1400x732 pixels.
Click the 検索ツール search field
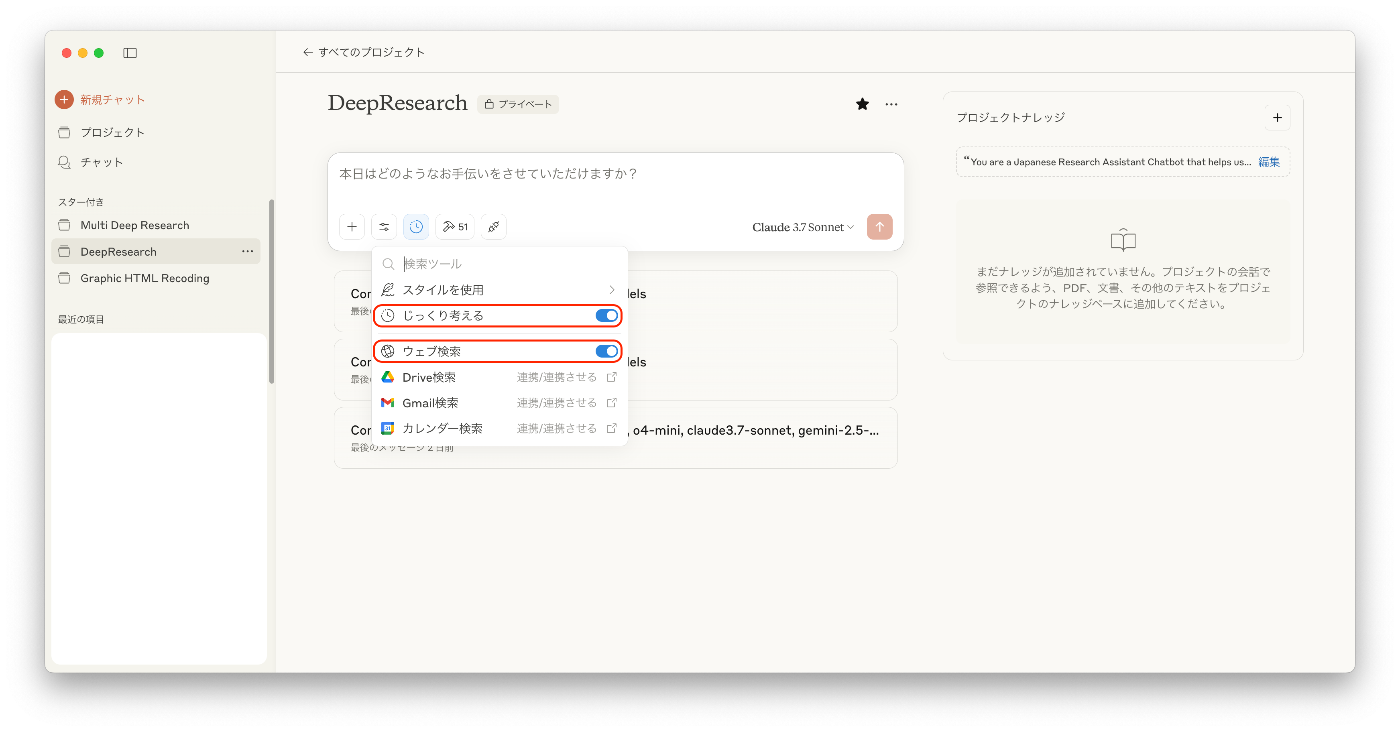pyautogui.click(x=500, y=264)
